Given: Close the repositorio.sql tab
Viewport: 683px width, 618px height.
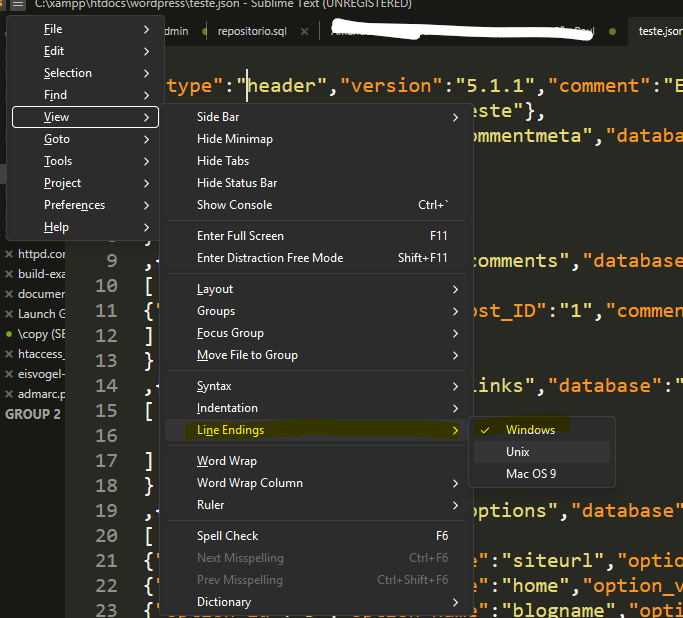Looking at the screenshot, I should pos(304,31).
